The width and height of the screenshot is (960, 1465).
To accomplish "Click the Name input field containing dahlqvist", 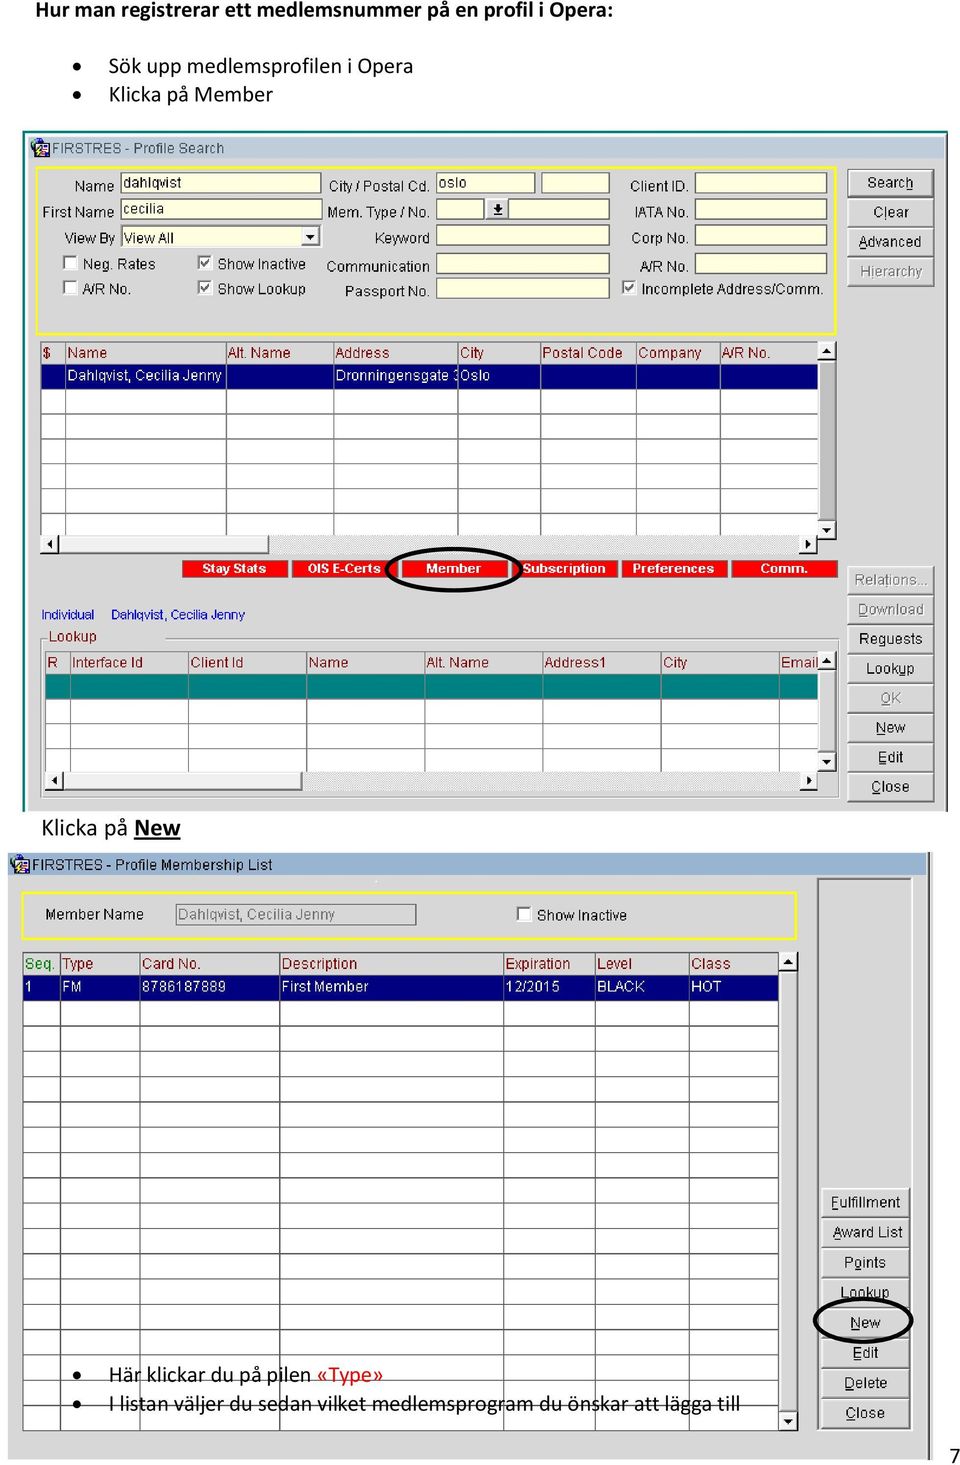I will pos(221,183).
